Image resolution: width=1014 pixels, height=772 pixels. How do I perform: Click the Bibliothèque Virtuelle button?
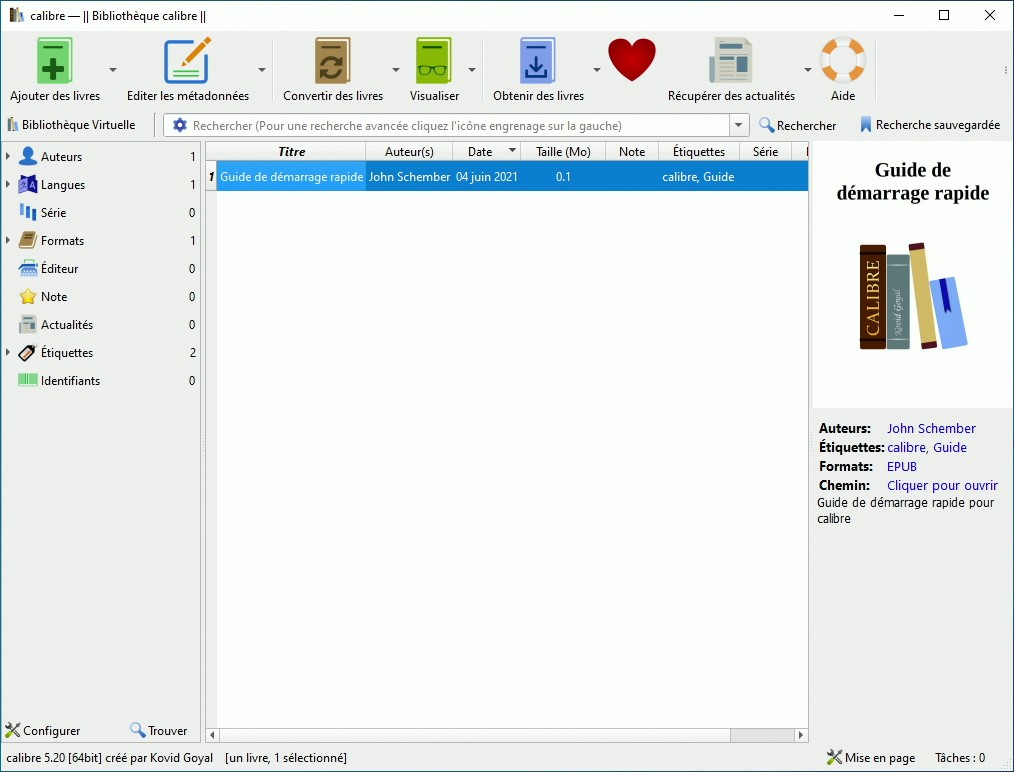point(71,126)
